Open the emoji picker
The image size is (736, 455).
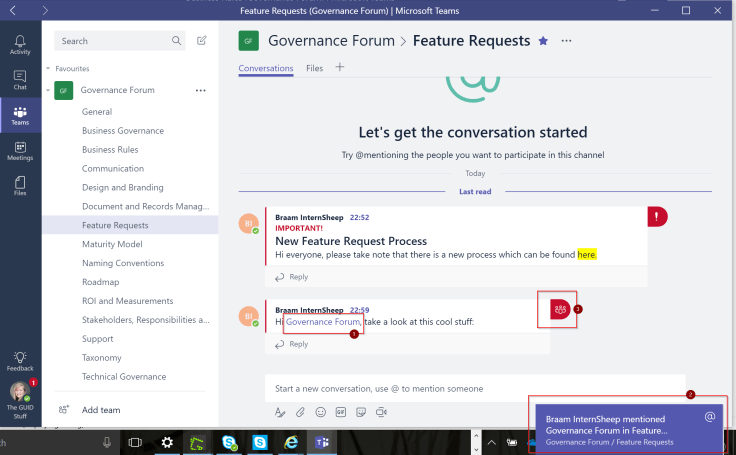(x=320, y=412)
